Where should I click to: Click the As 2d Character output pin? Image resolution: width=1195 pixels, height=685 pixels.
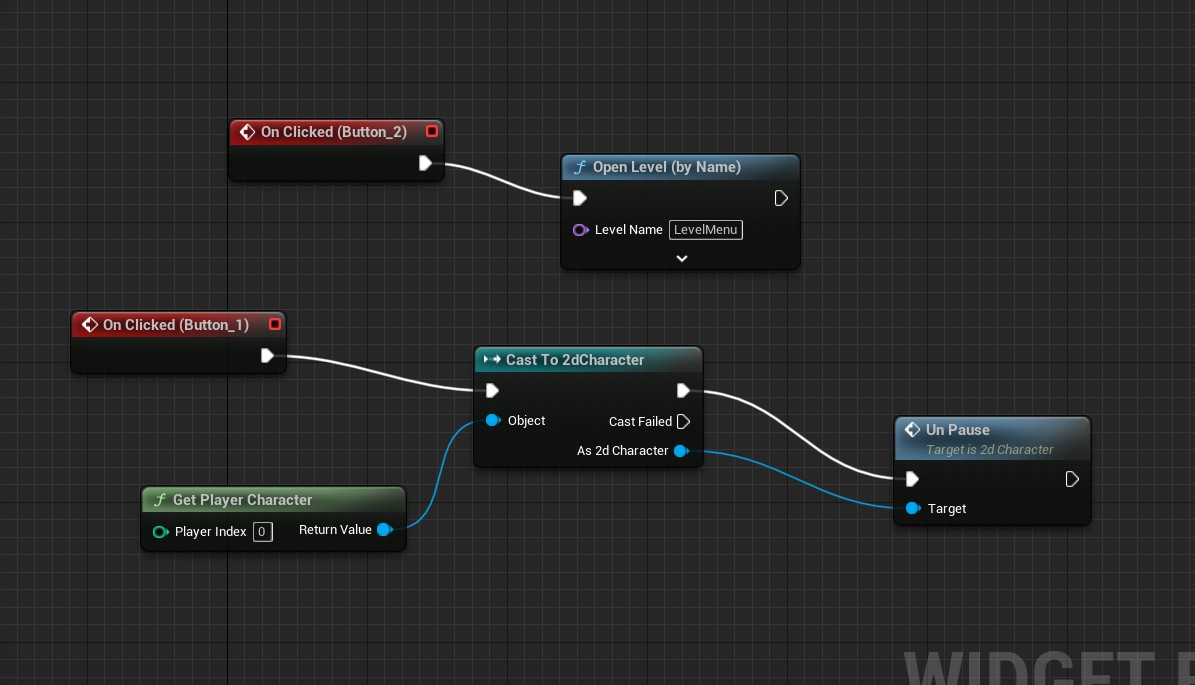(680, 451)
